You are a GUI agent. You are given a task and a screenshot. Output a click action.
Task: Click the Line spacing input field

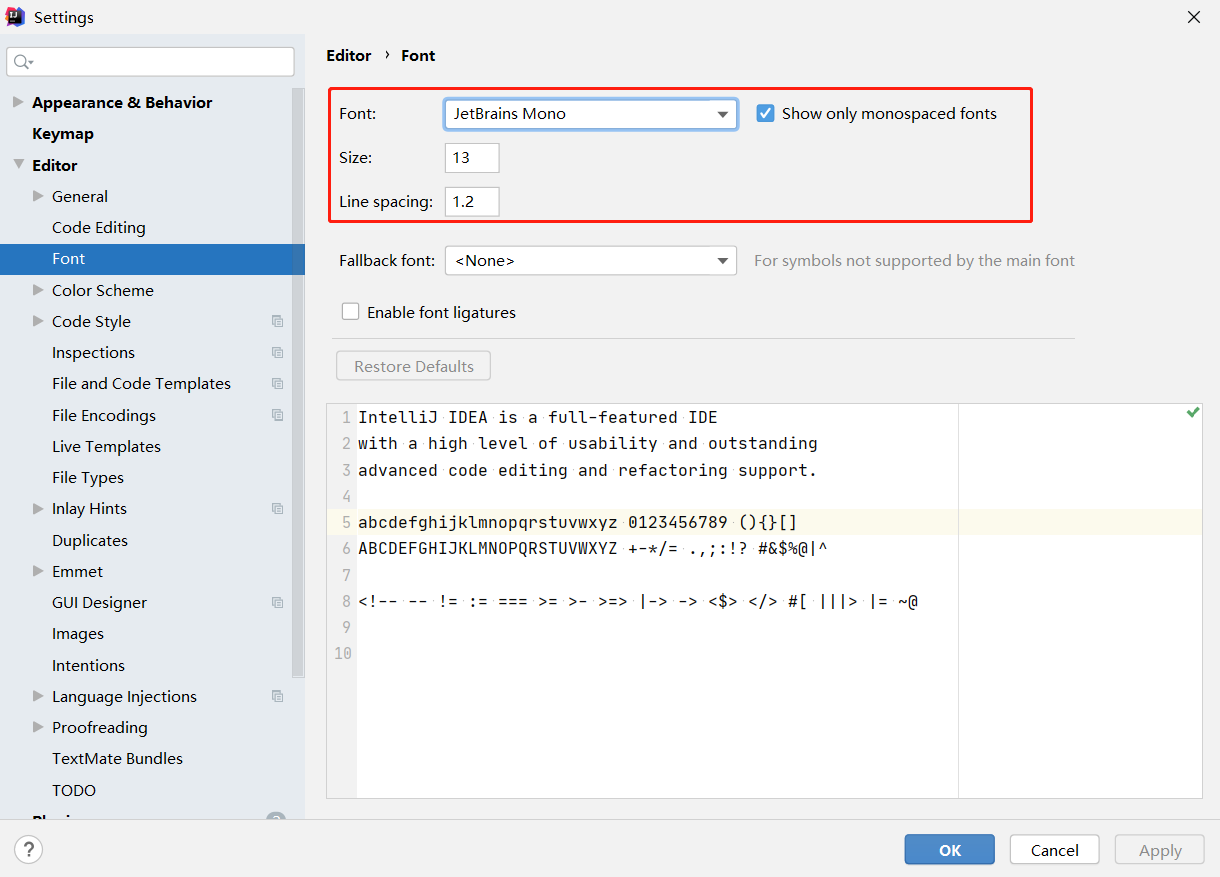472,202
